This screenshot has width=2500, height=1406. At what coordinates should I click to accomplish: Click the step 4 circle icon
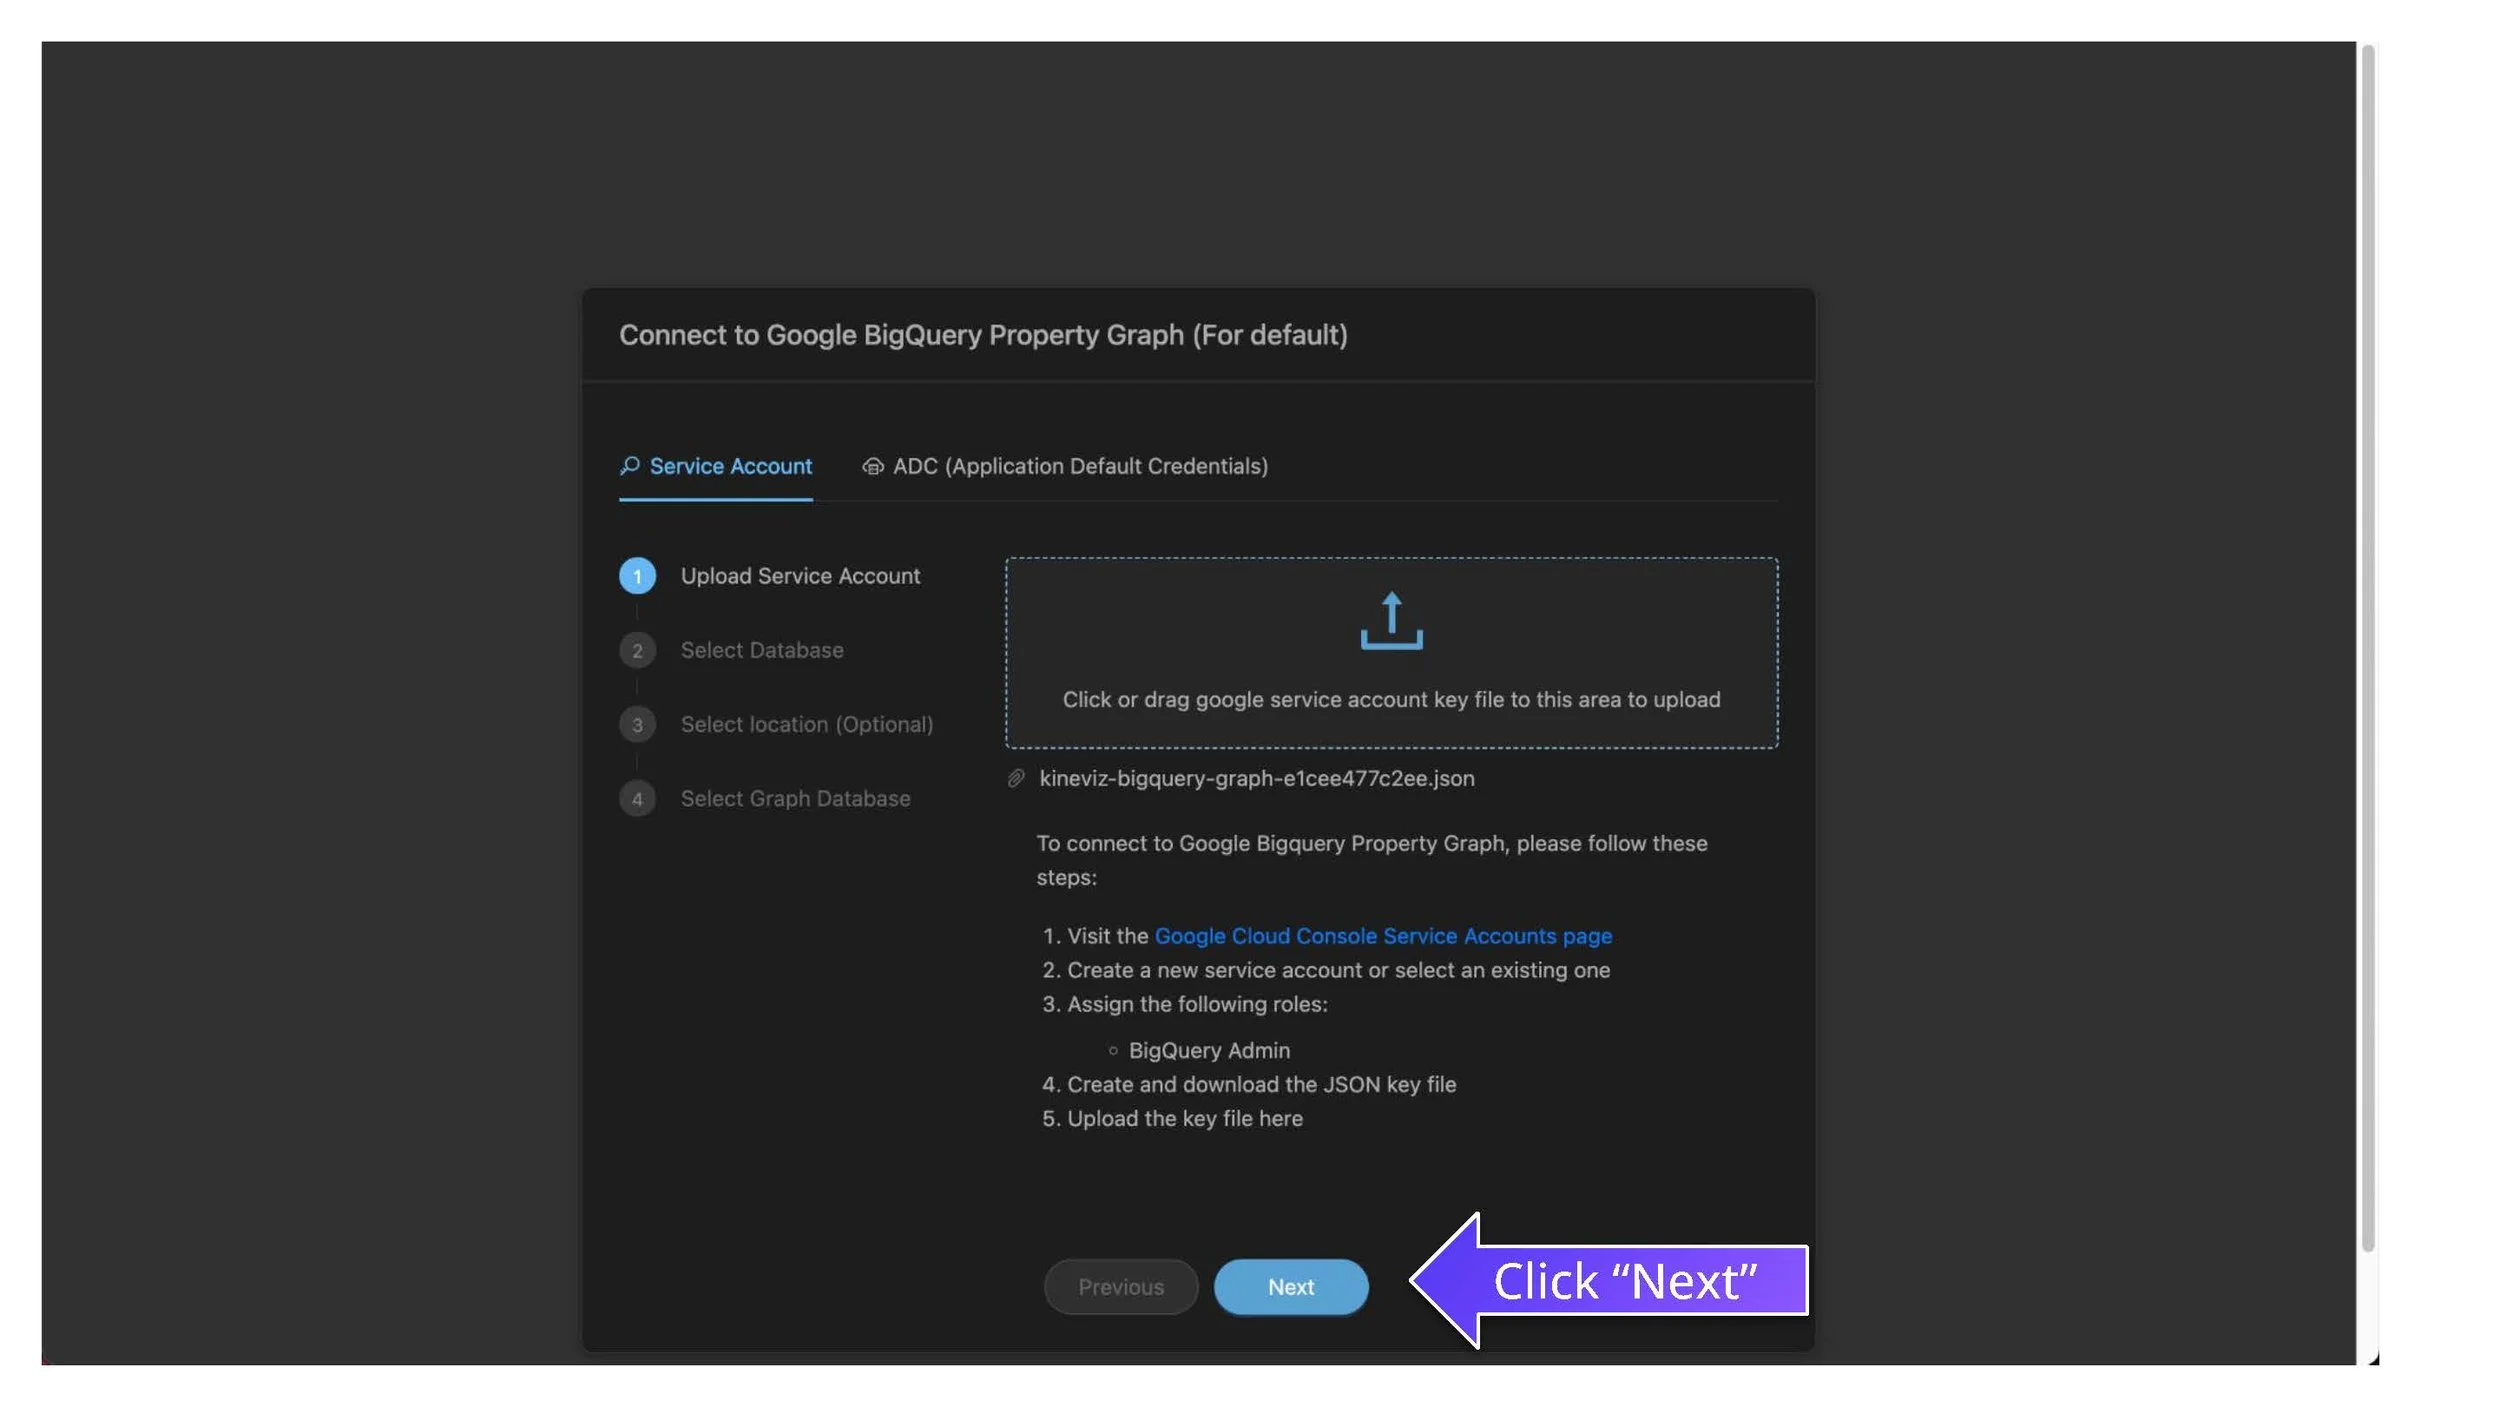coord(637,798)
